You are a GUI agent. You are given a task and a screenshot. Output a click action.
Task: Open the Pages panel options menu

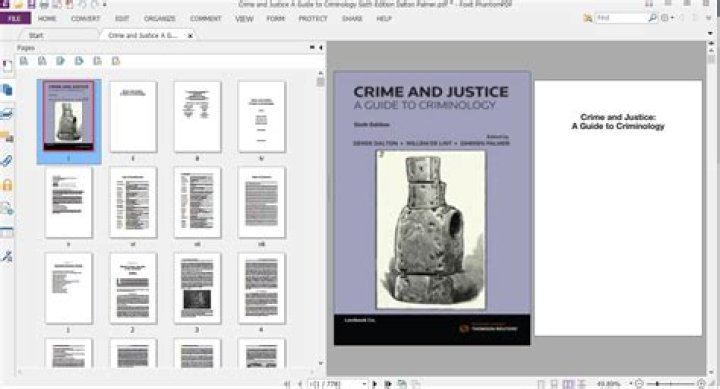click(312, 47)
